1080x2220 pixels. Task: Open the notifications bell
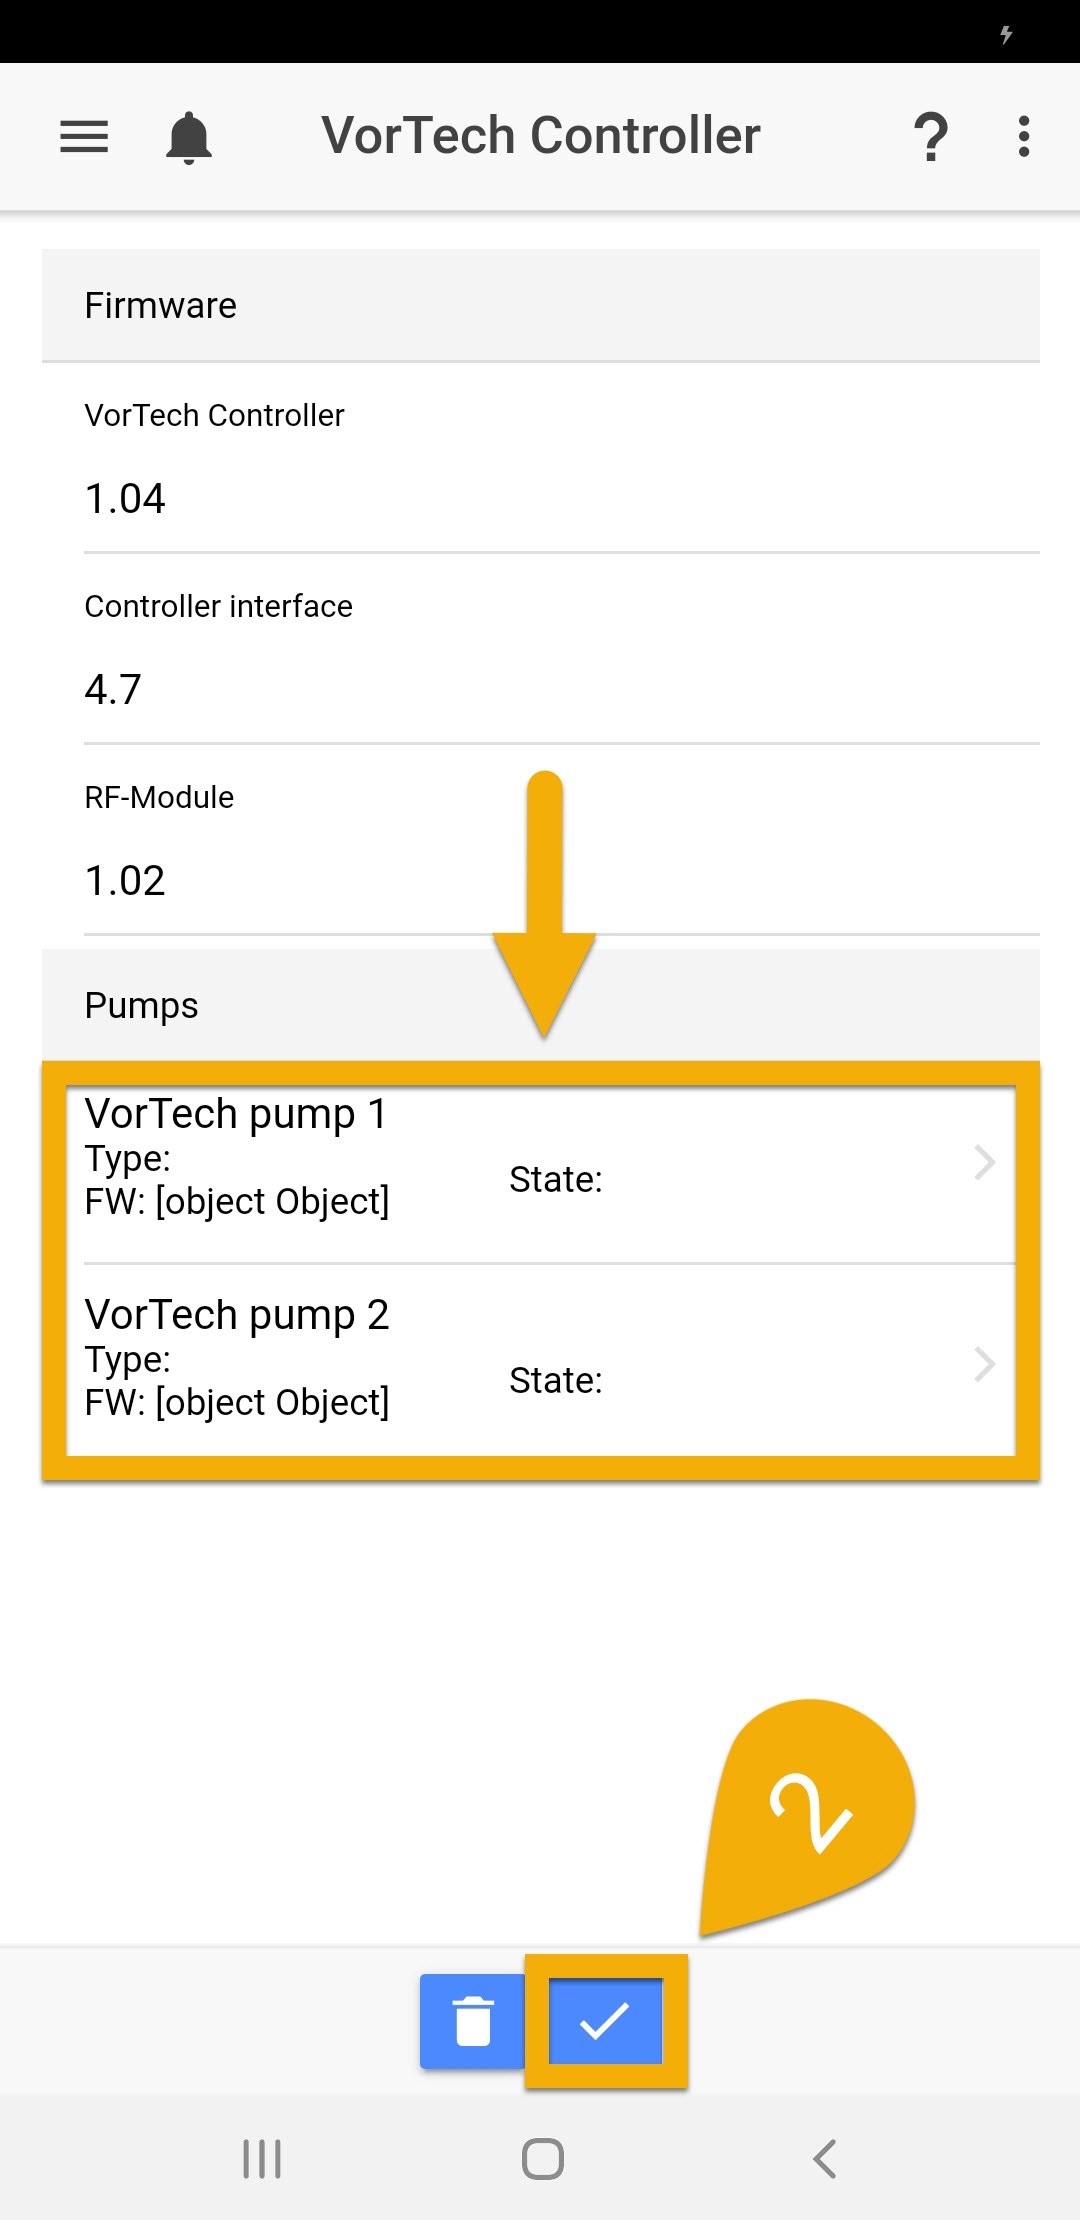pos(190,136)
